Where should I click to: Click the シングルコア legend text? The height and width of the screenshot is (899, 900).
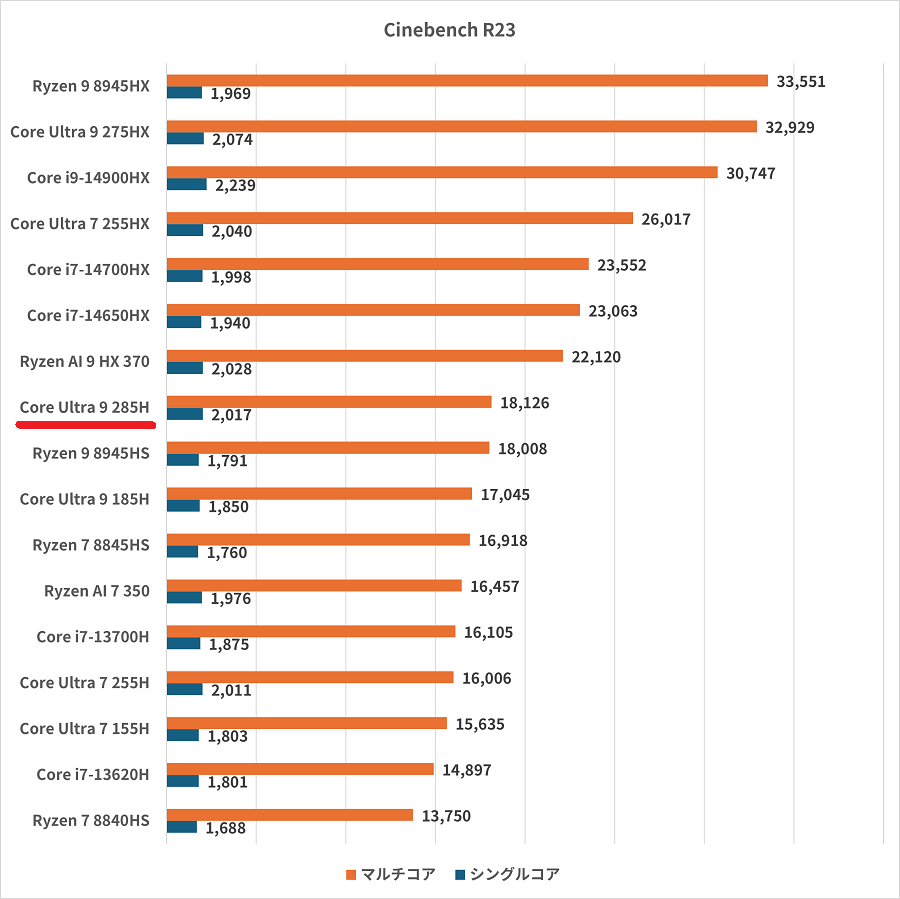pos(514,875)
